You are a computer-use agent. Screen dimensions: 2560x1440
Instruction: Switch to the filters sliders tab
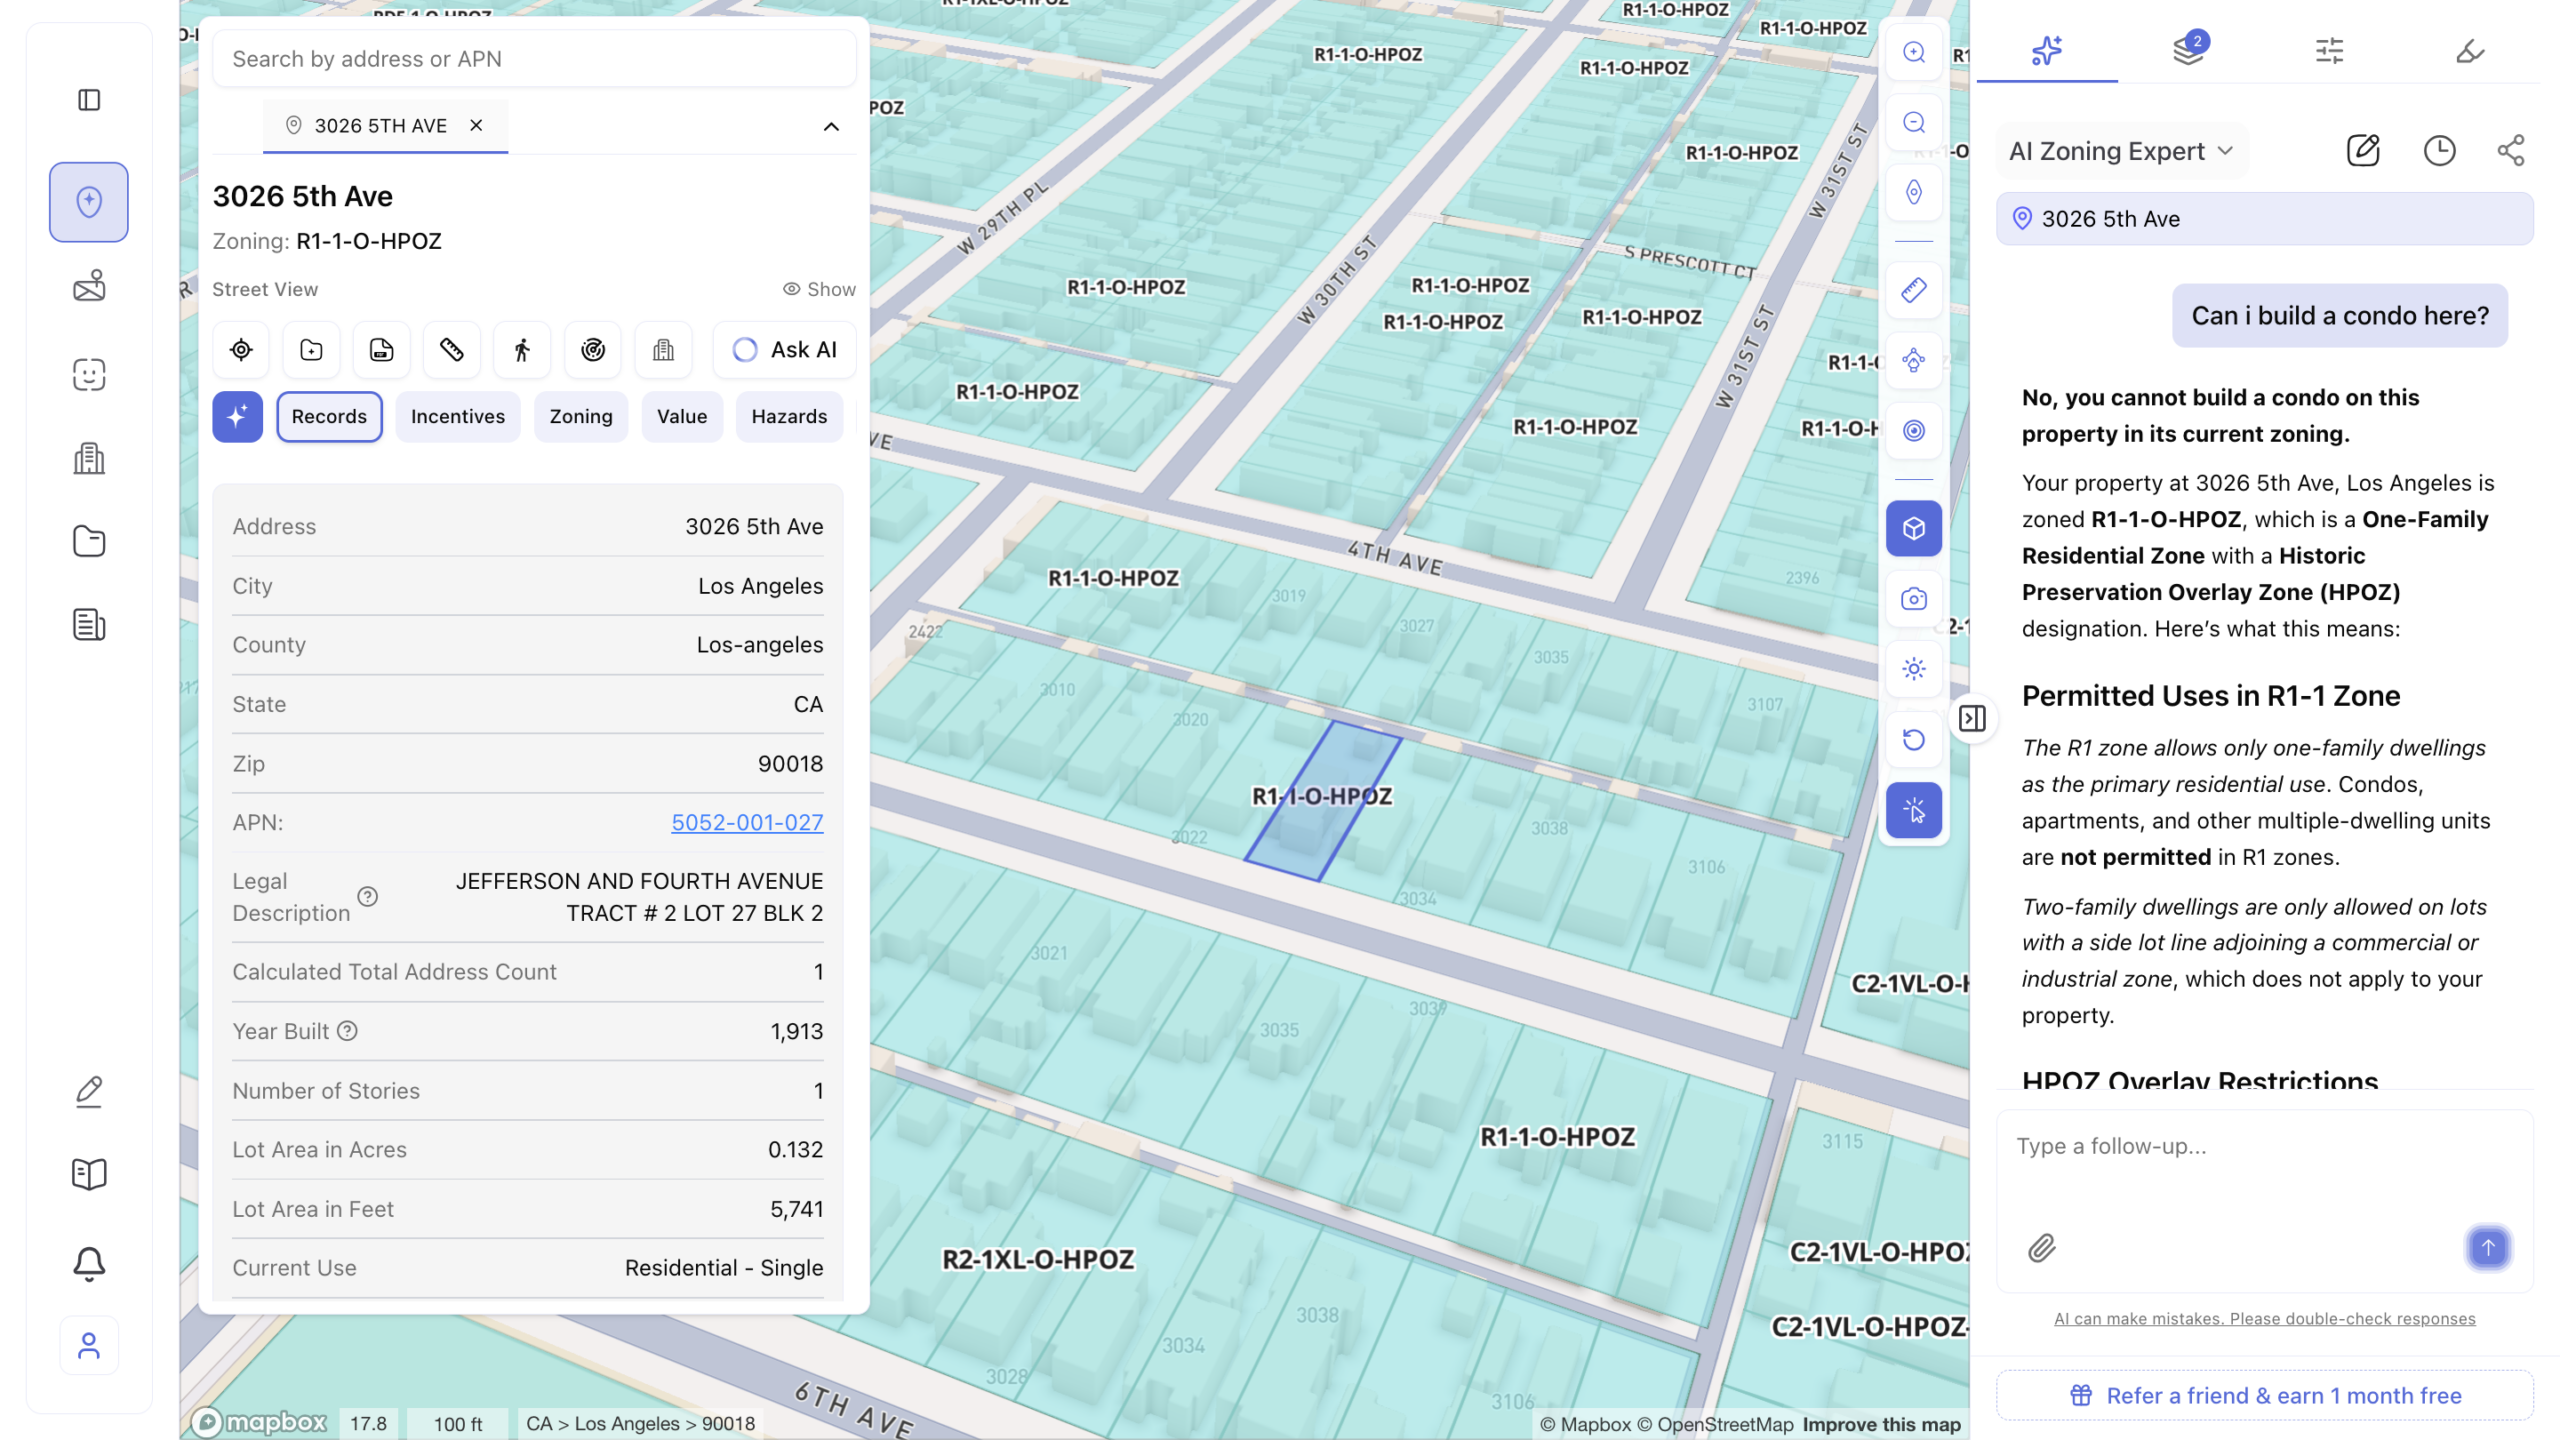point(2329,50)
